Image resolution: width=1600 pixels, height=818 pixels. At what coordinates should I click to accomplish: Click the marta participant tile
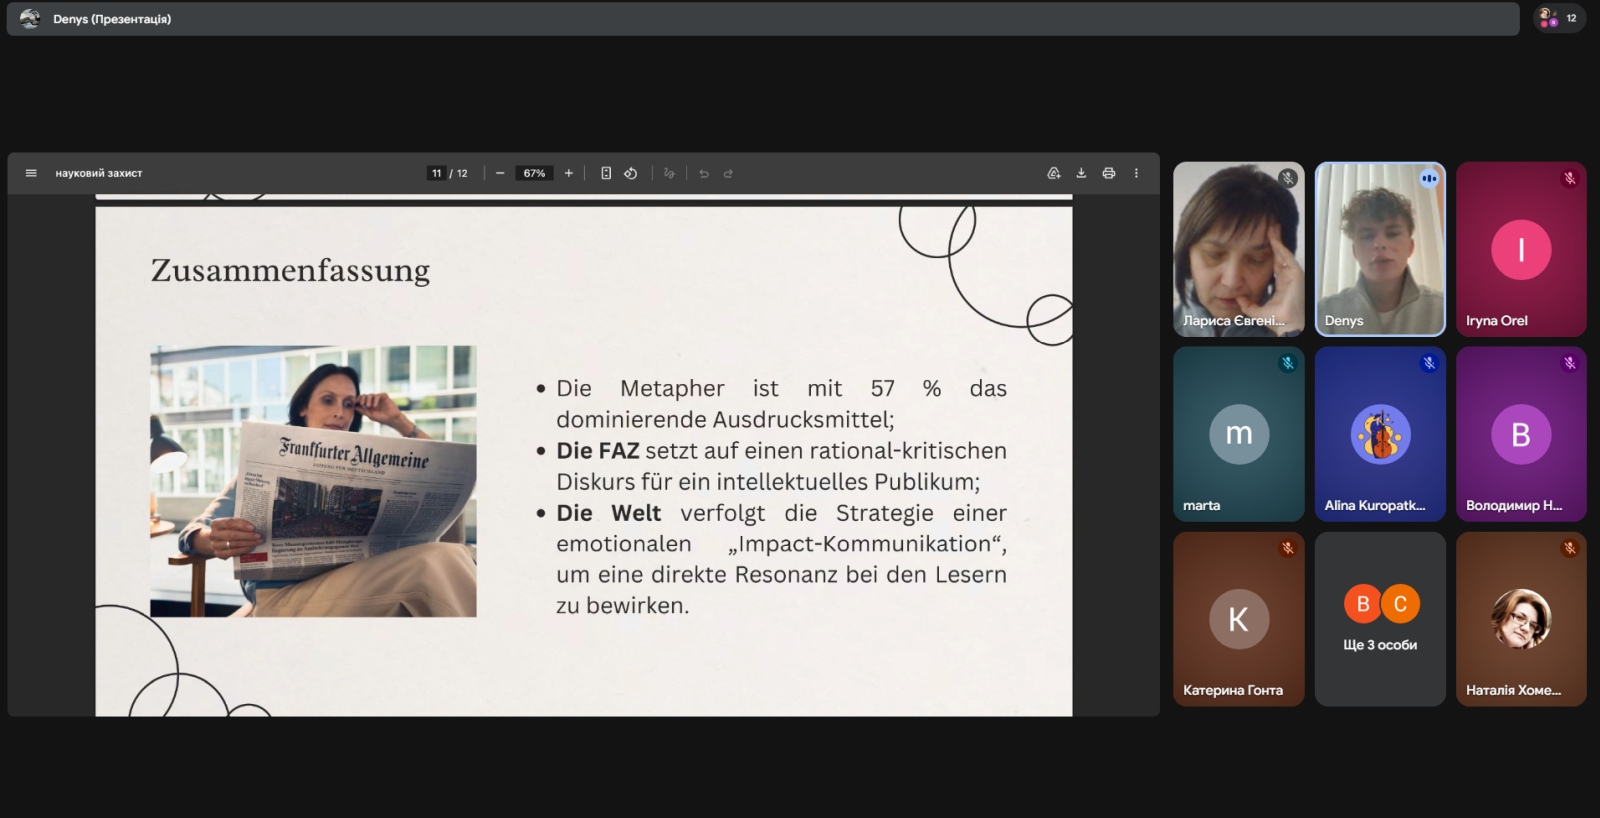coord(1238,434)
